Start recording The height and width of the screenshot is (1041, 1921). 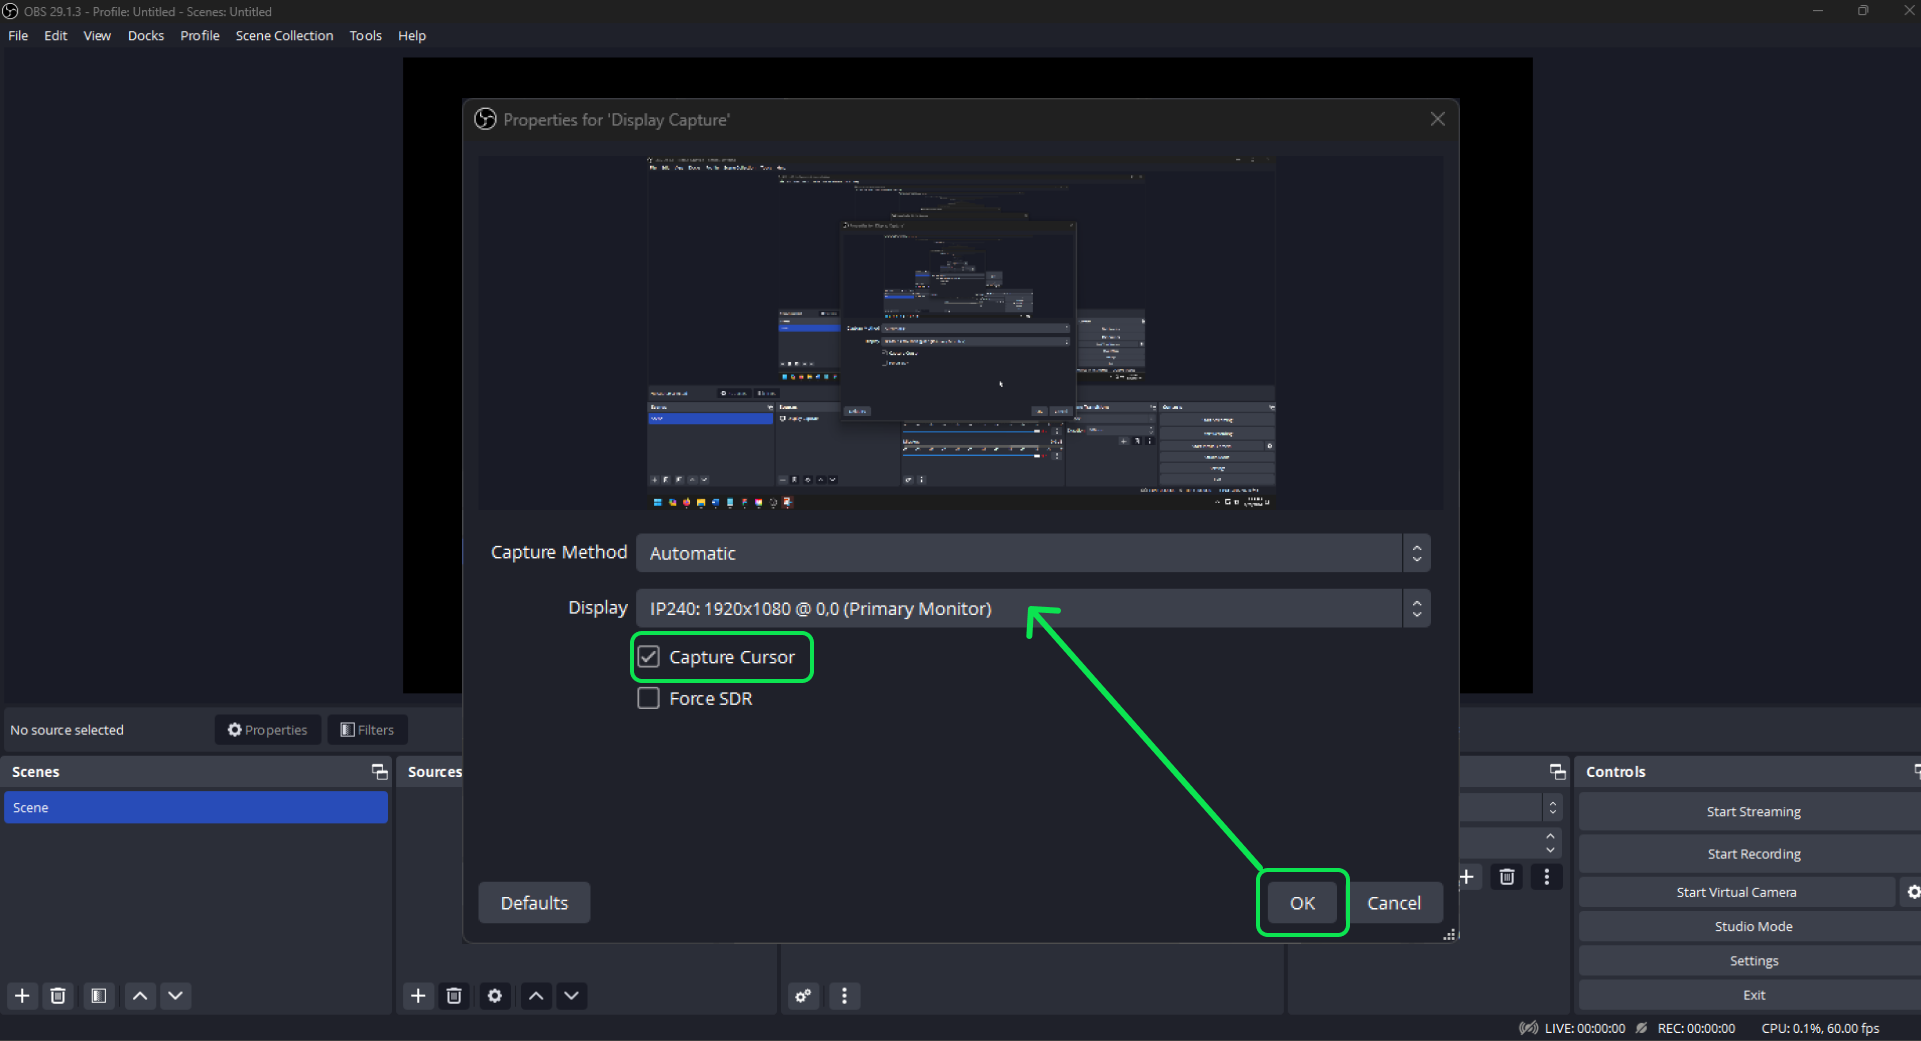[1753, 853]
